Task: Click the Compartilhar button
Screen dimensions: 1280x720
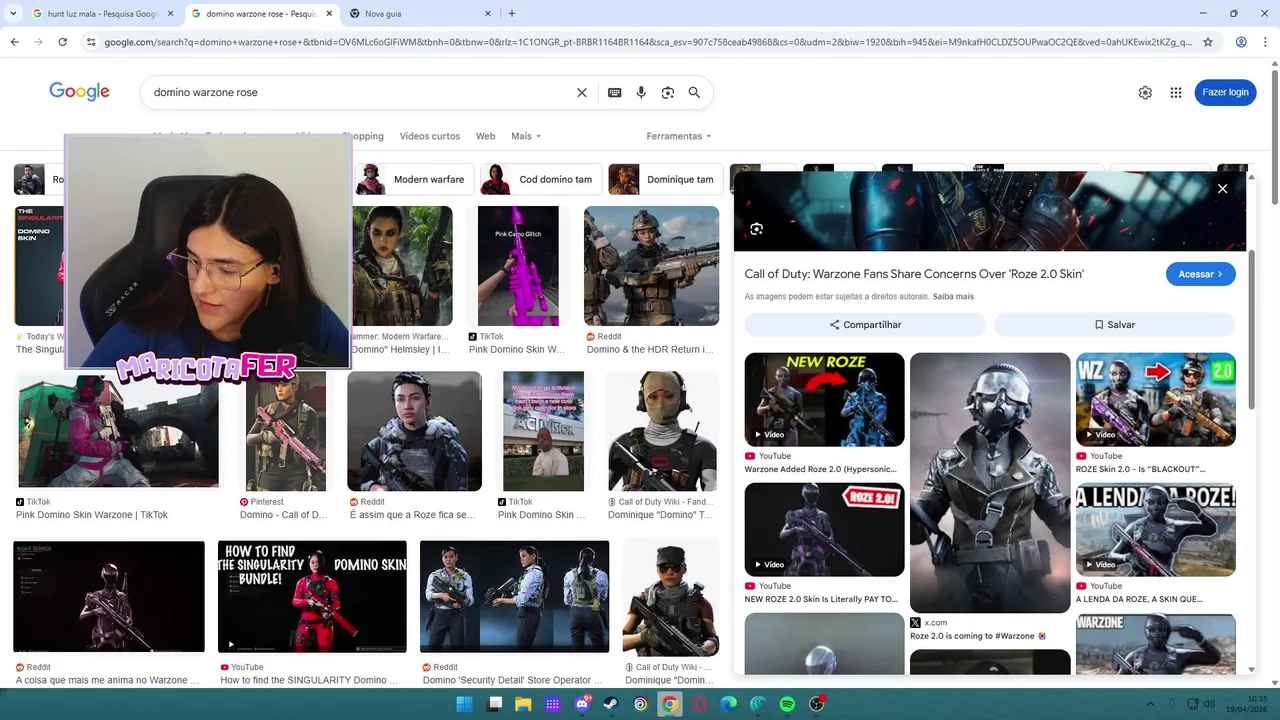Action: pos(865,325)
